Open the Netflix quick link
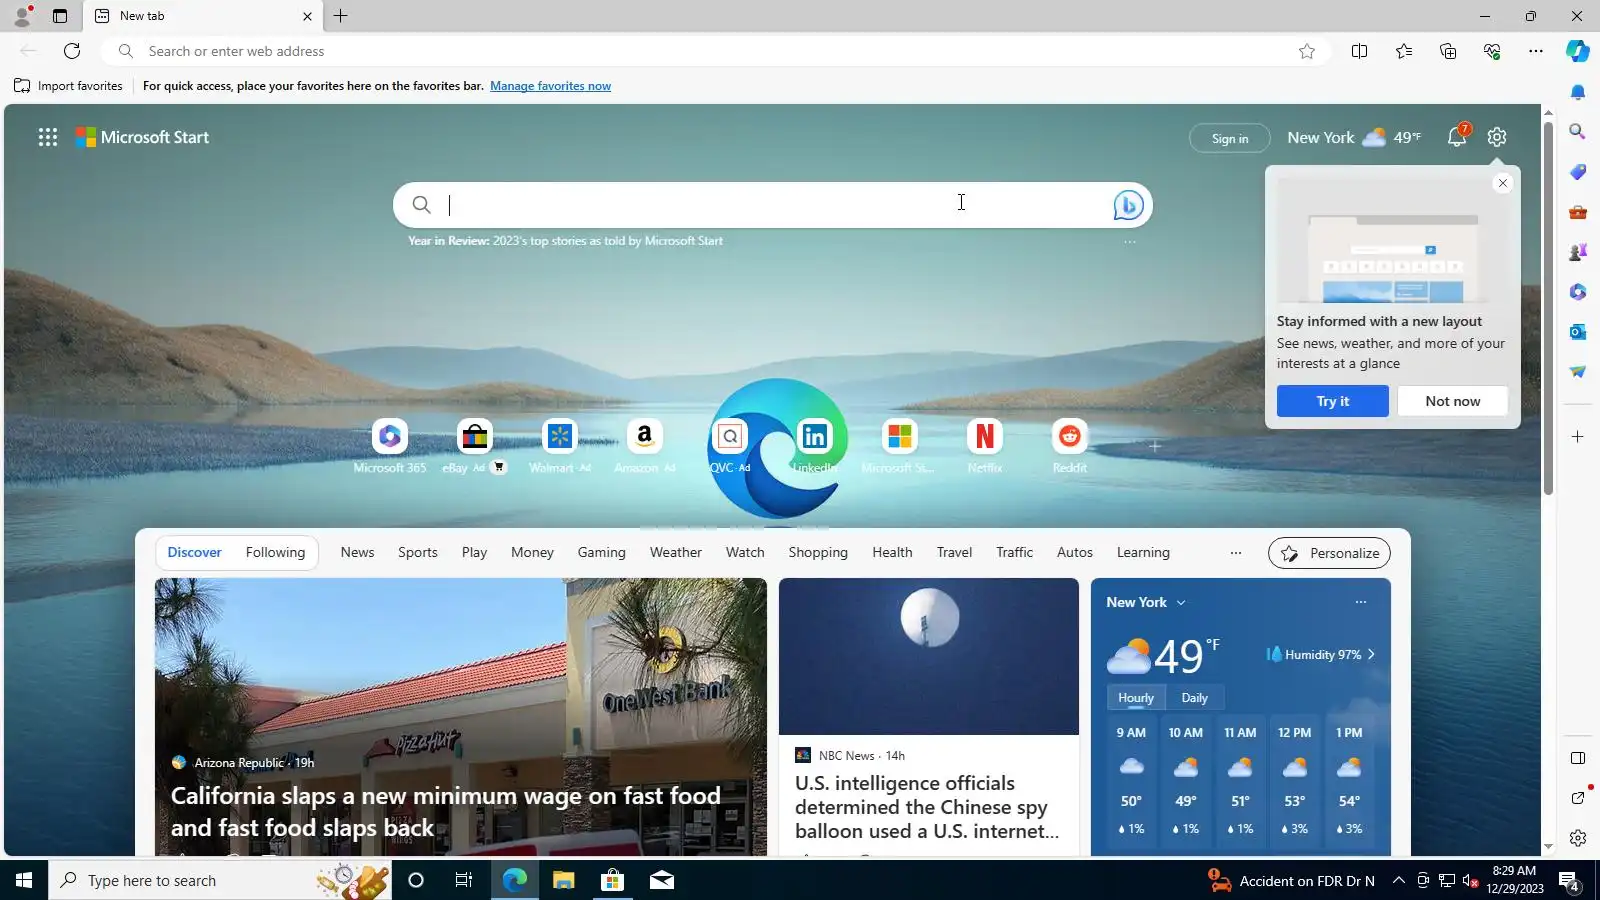 [x=985, y=446]
